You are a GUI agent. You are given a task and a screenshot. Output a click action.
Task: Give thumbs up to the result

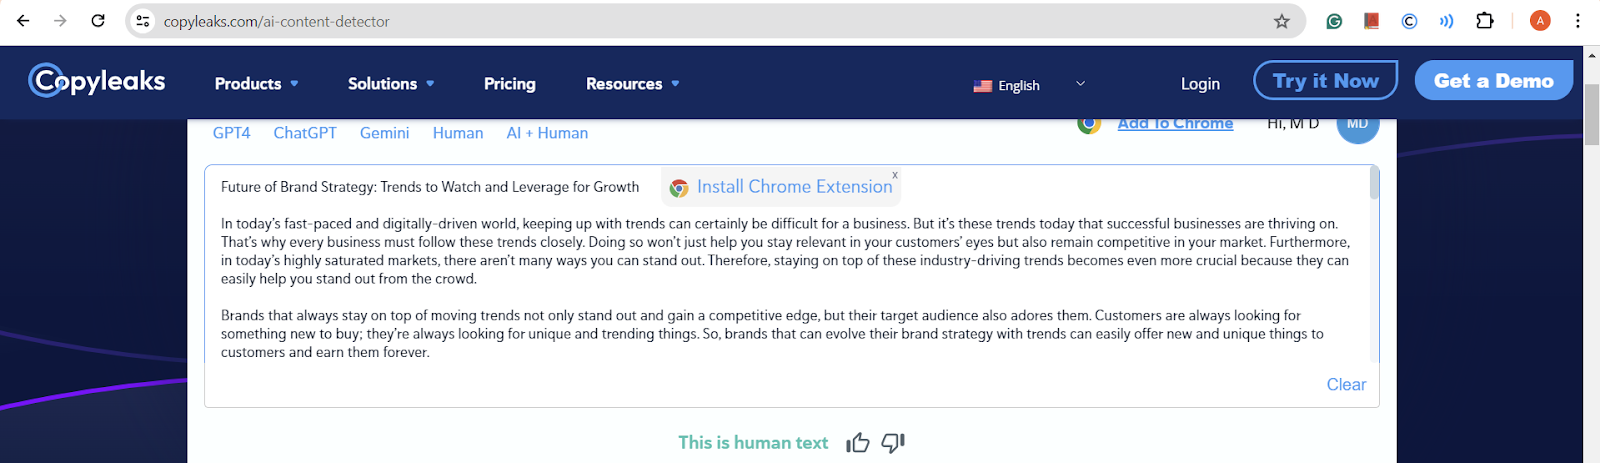(858, 443)
